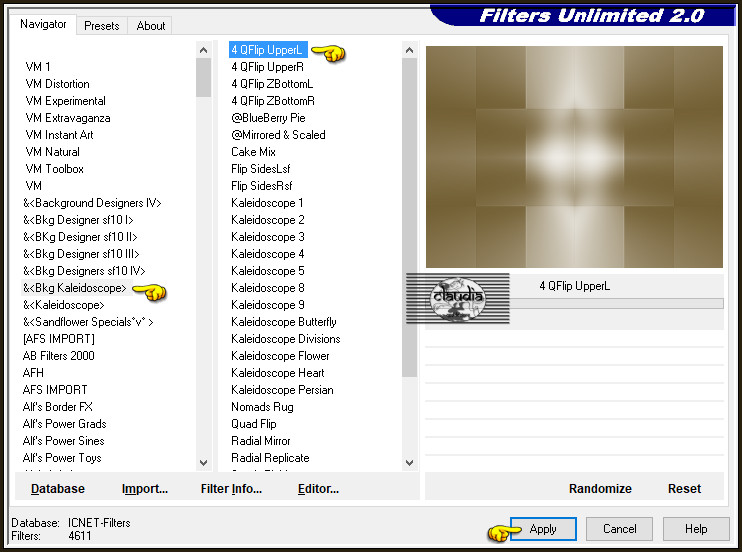Open the Editor... button
This screenshot has height=552, width=742.
click(x=318, y=489)
